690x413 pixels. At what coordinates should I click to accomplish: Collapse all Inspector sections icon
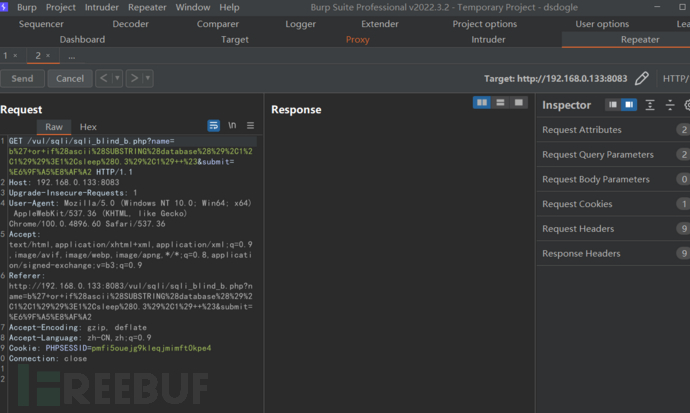(x=670, y=105)
